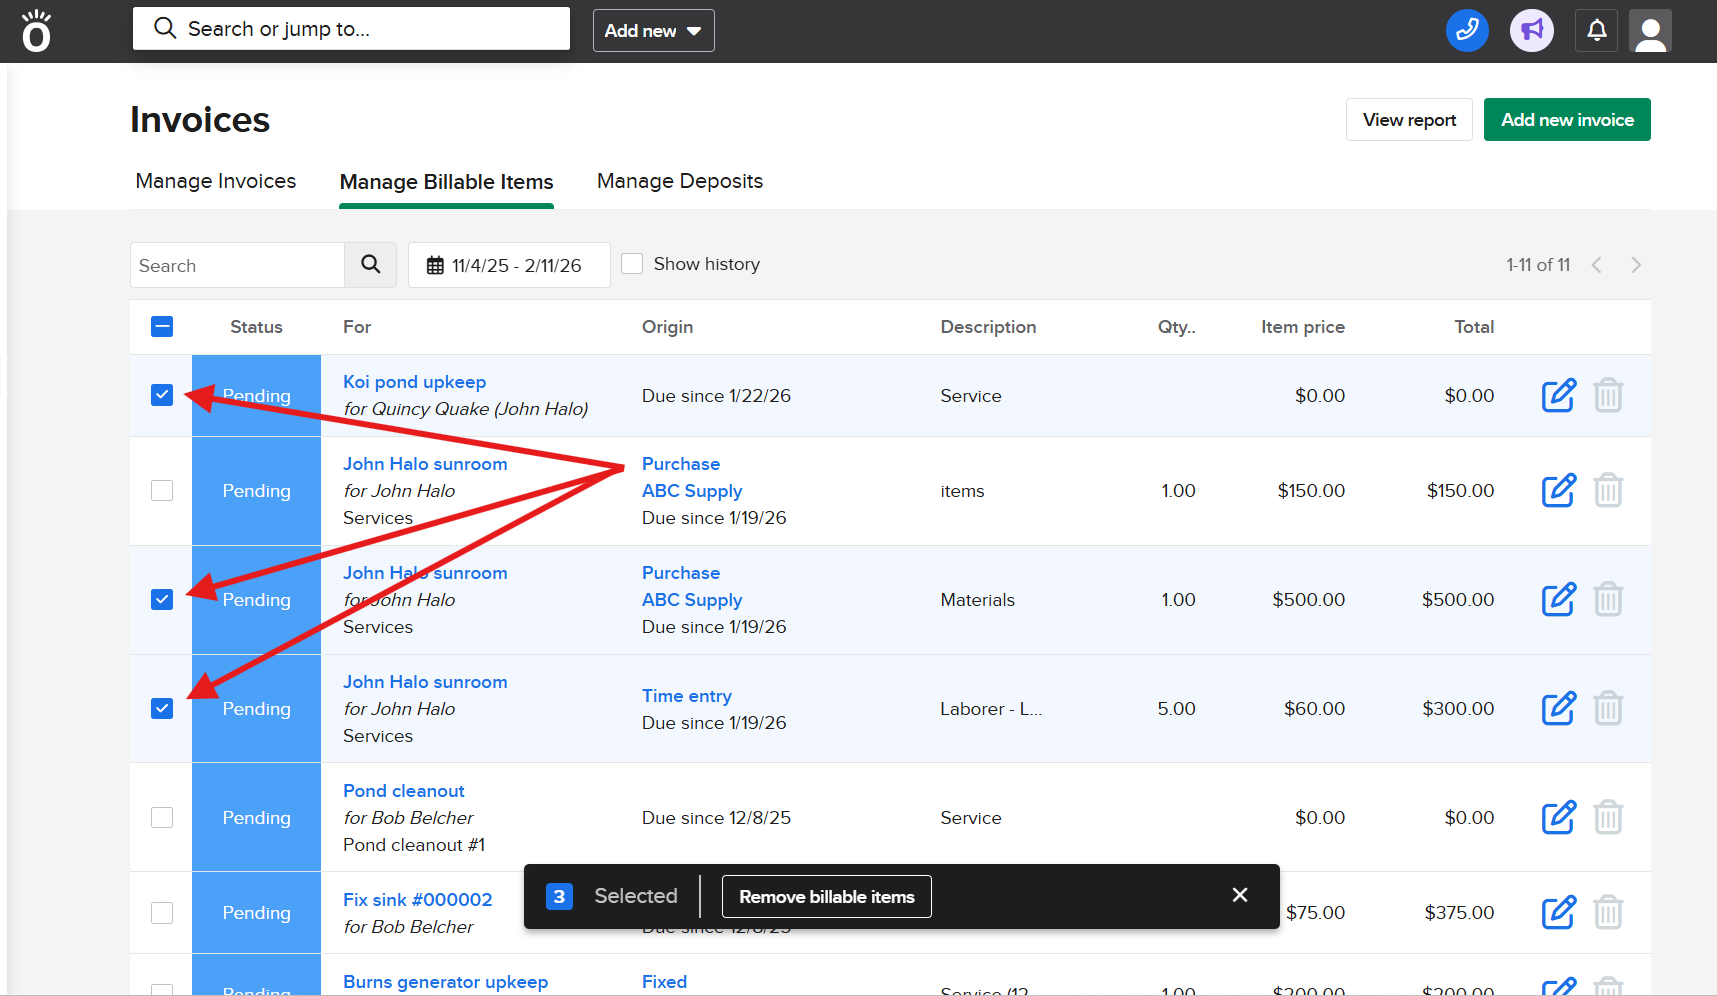1717x996 pixels.
Task: Click the phone call icon in header
Action: pyautogui.click(x=1467, y=30)
